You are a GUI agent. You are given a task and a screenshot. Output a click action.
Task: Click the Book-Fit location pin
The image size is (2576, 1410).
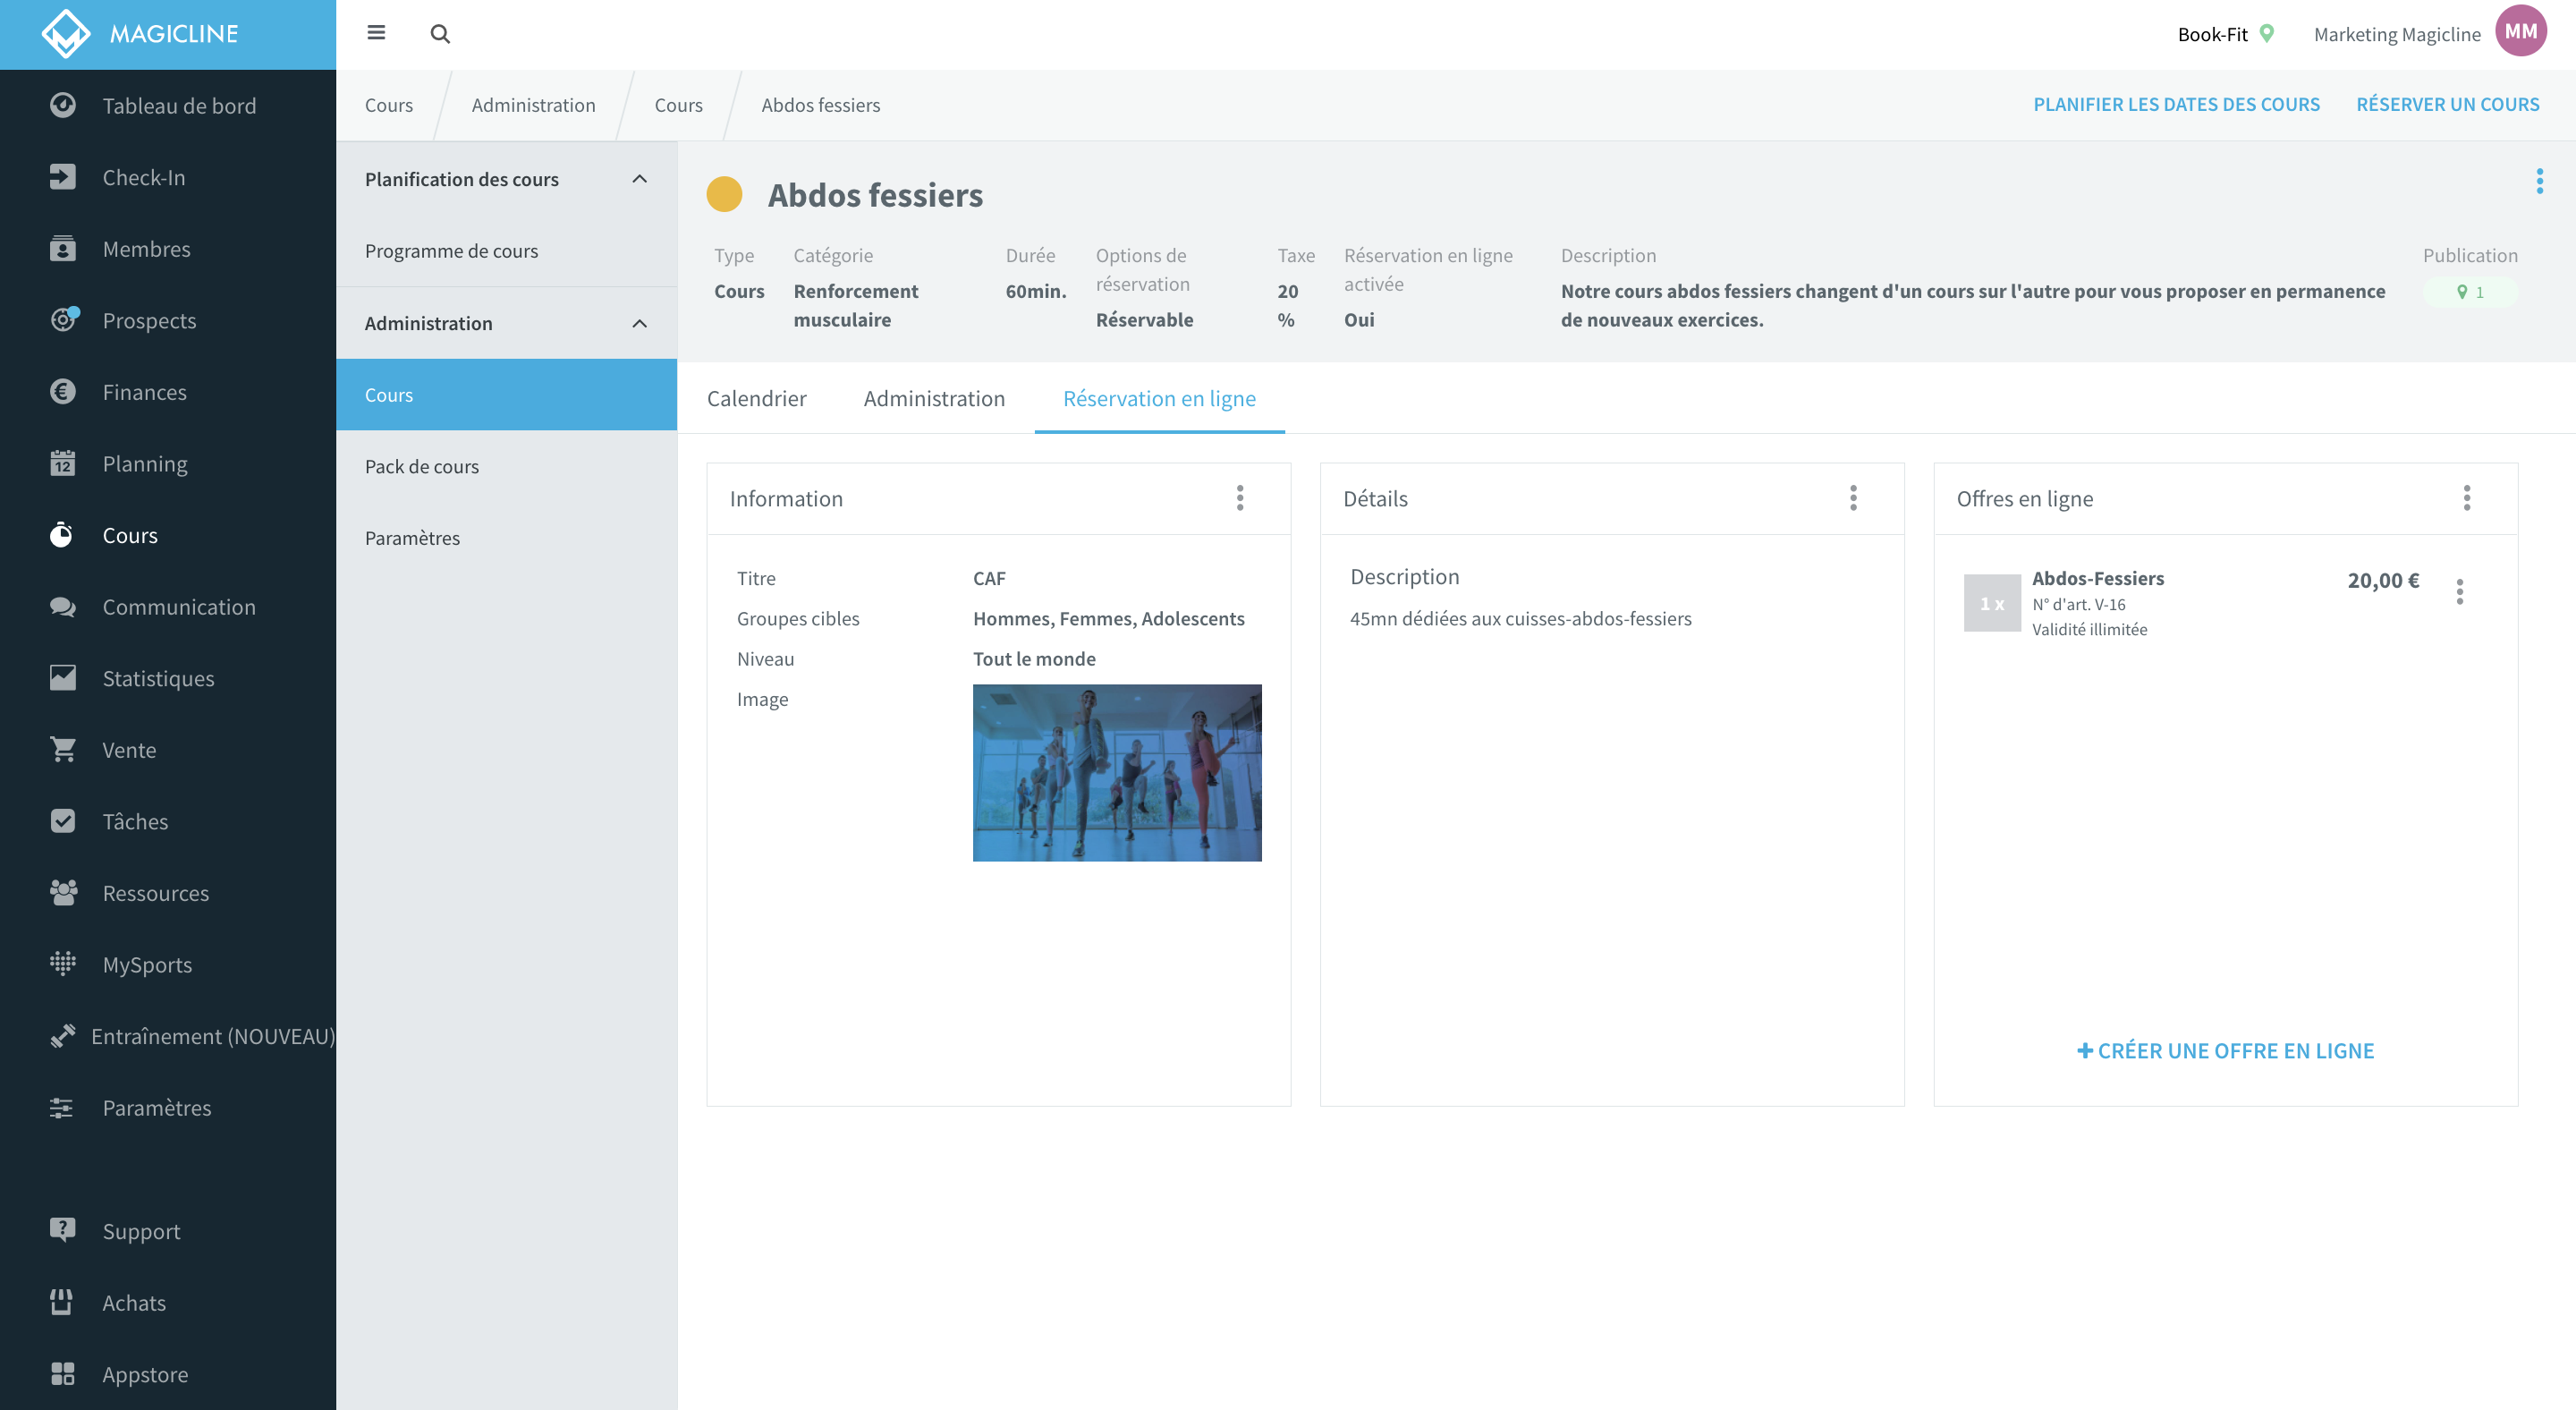pos(2267,33)
